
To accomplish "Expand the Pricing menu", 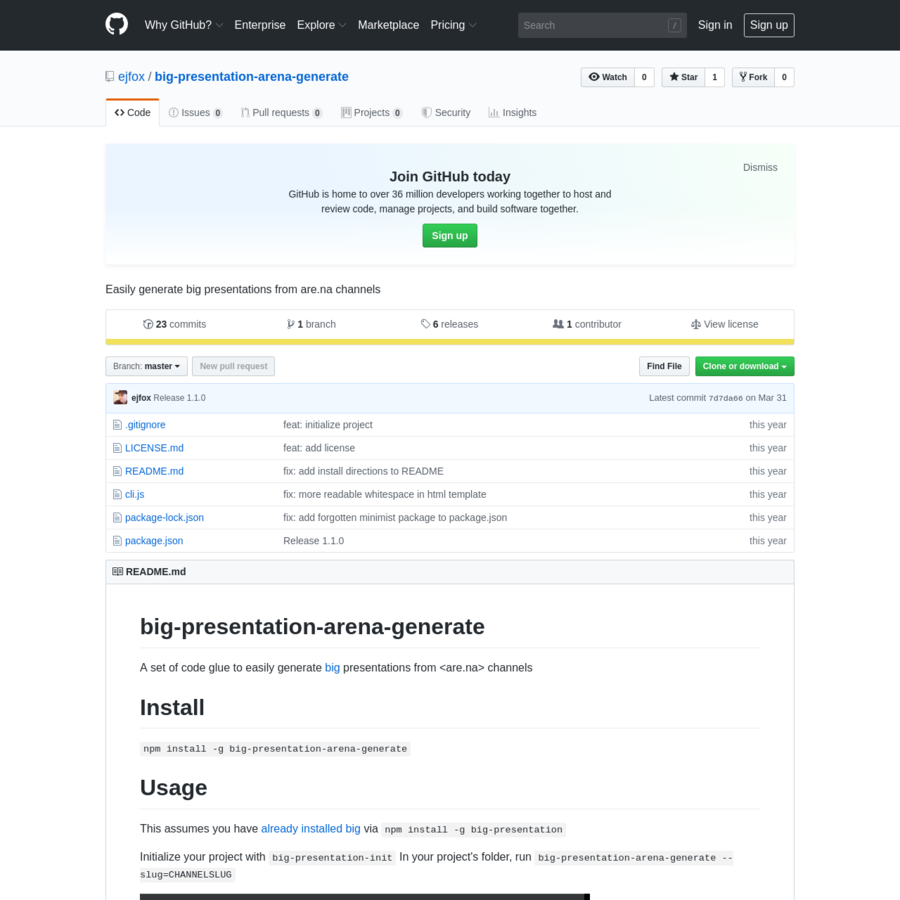I will [x=453, y=25].
